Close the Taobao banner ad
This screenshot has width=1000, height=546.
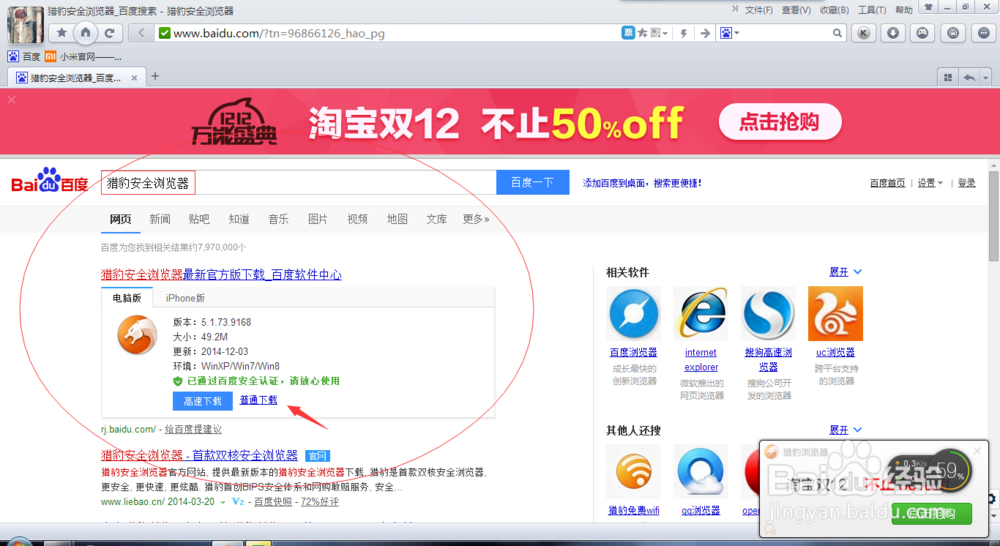pos(11,100)
